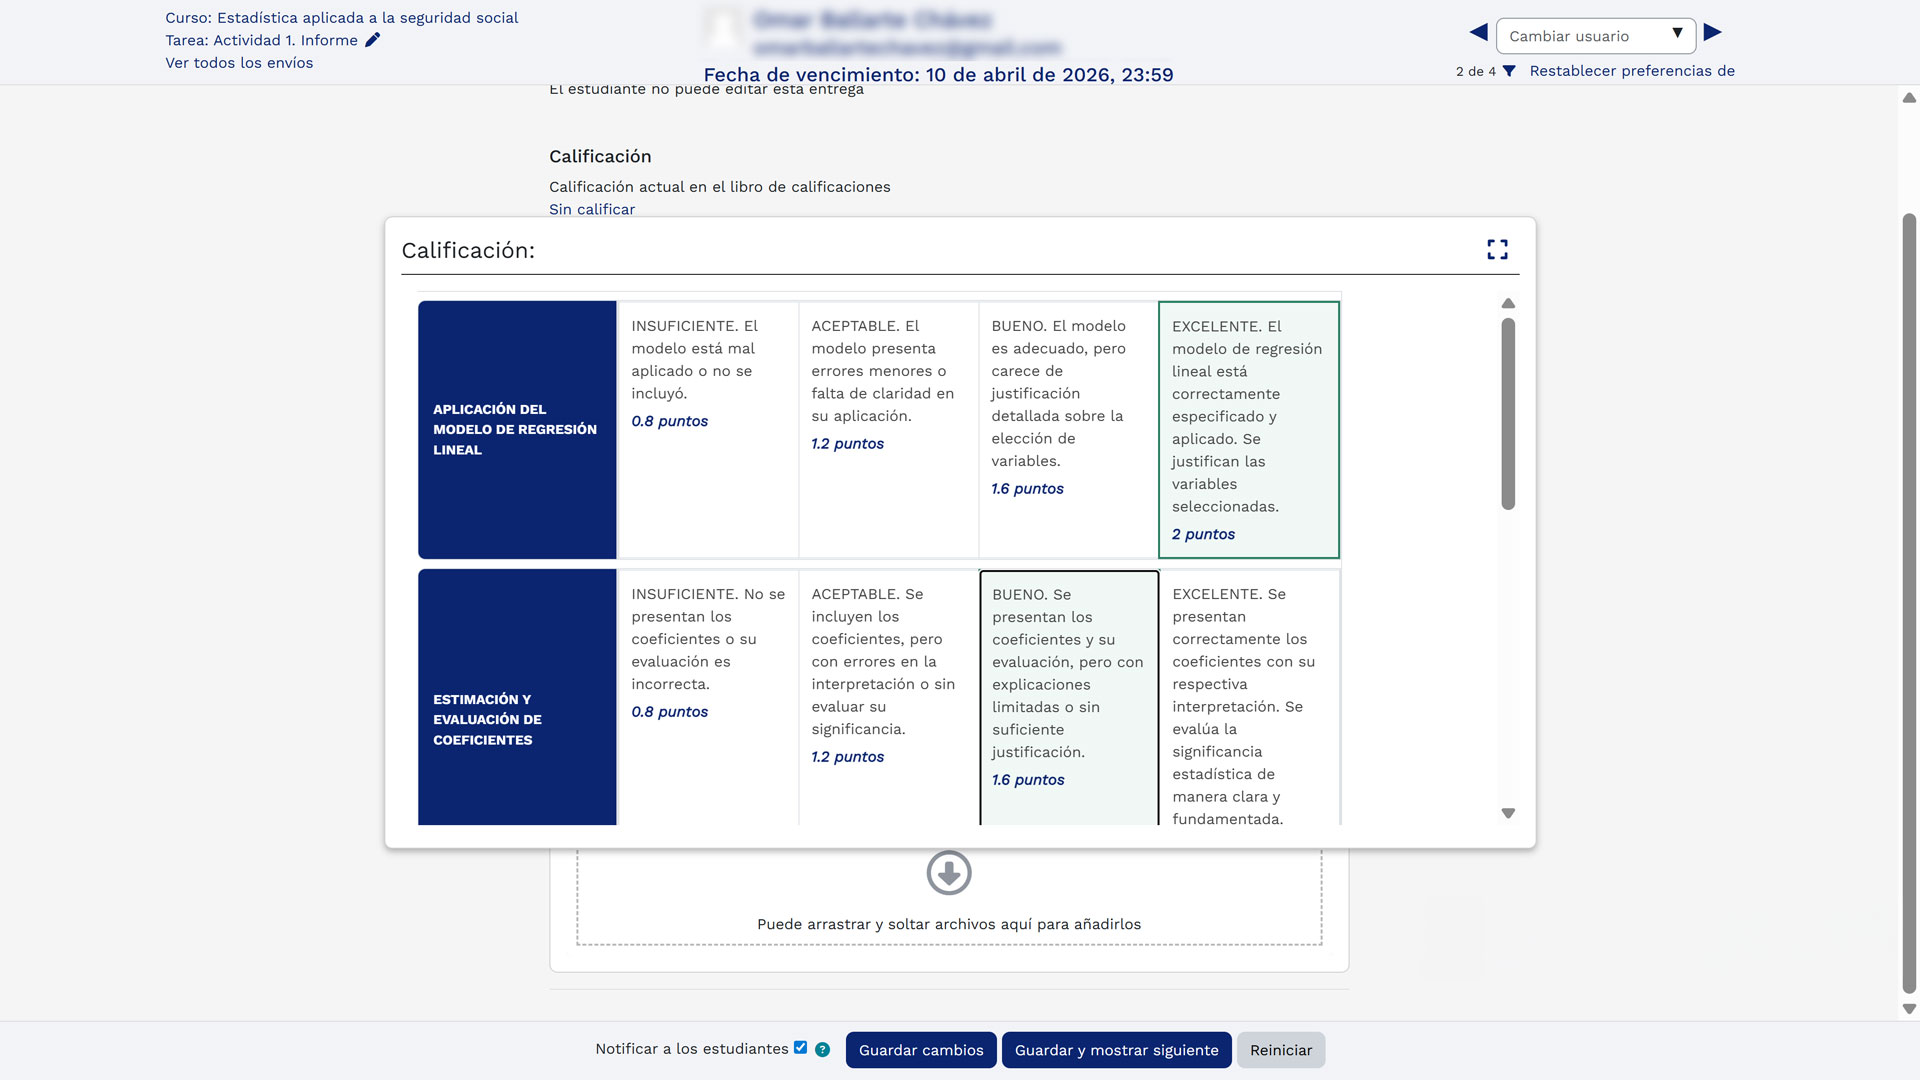Click the "Reiniciar" button
Viewport: 1920px width, 1080px height.
coord(1281,1050)
